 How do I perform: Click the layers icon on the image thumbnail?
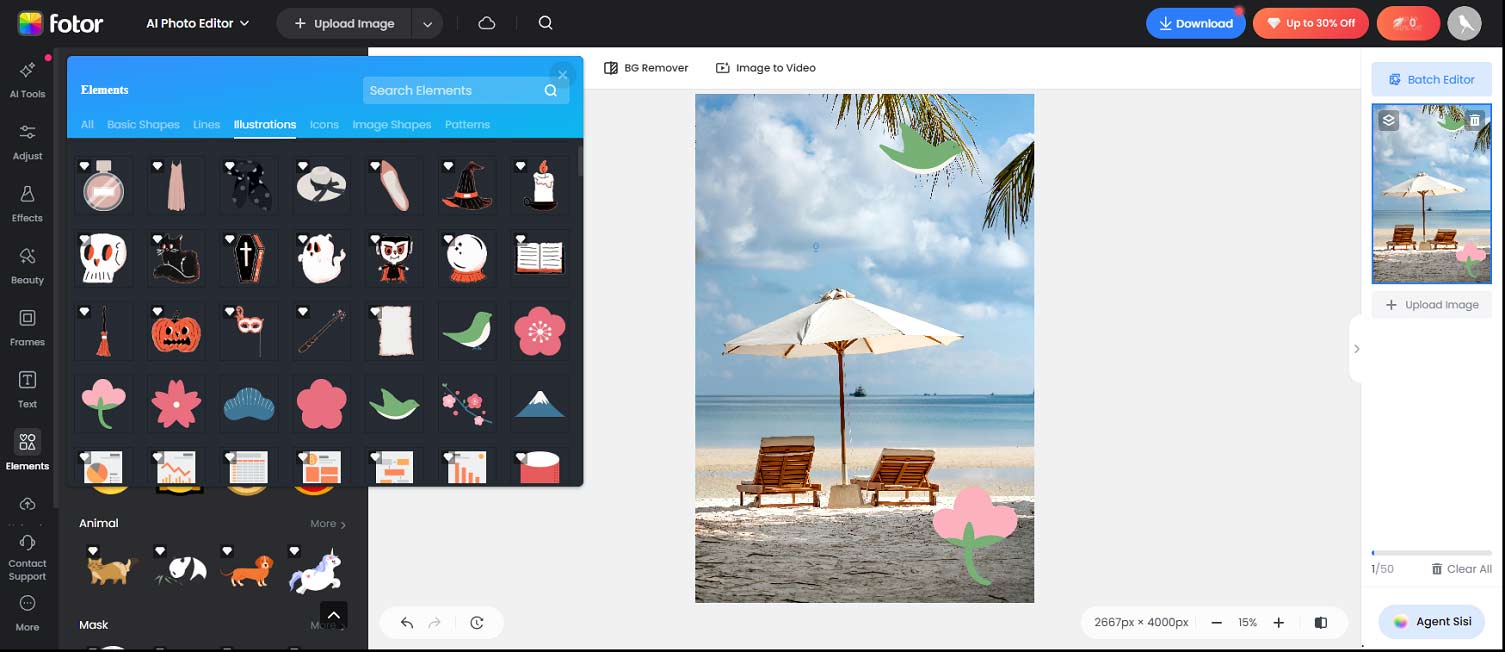point(1388,120)
